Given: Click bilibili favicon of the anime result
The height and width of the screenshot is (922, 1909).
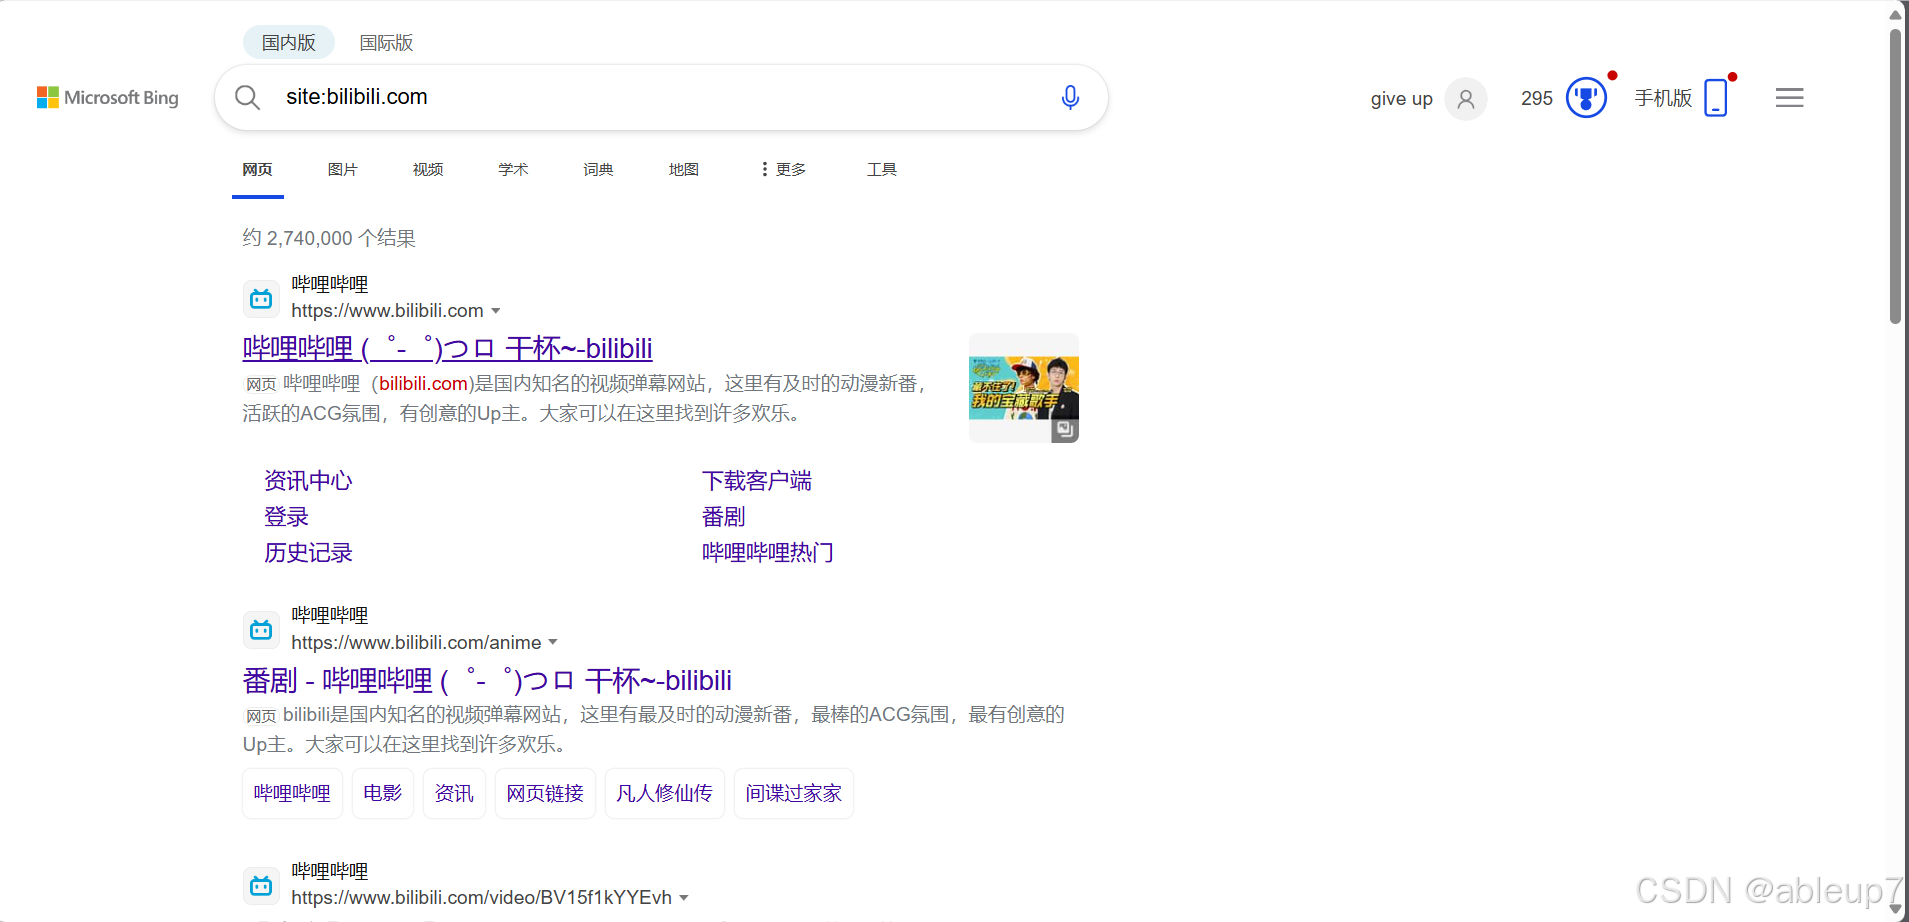Looking at the screenshot, I should pyautogui.click(x=261, y=629).
